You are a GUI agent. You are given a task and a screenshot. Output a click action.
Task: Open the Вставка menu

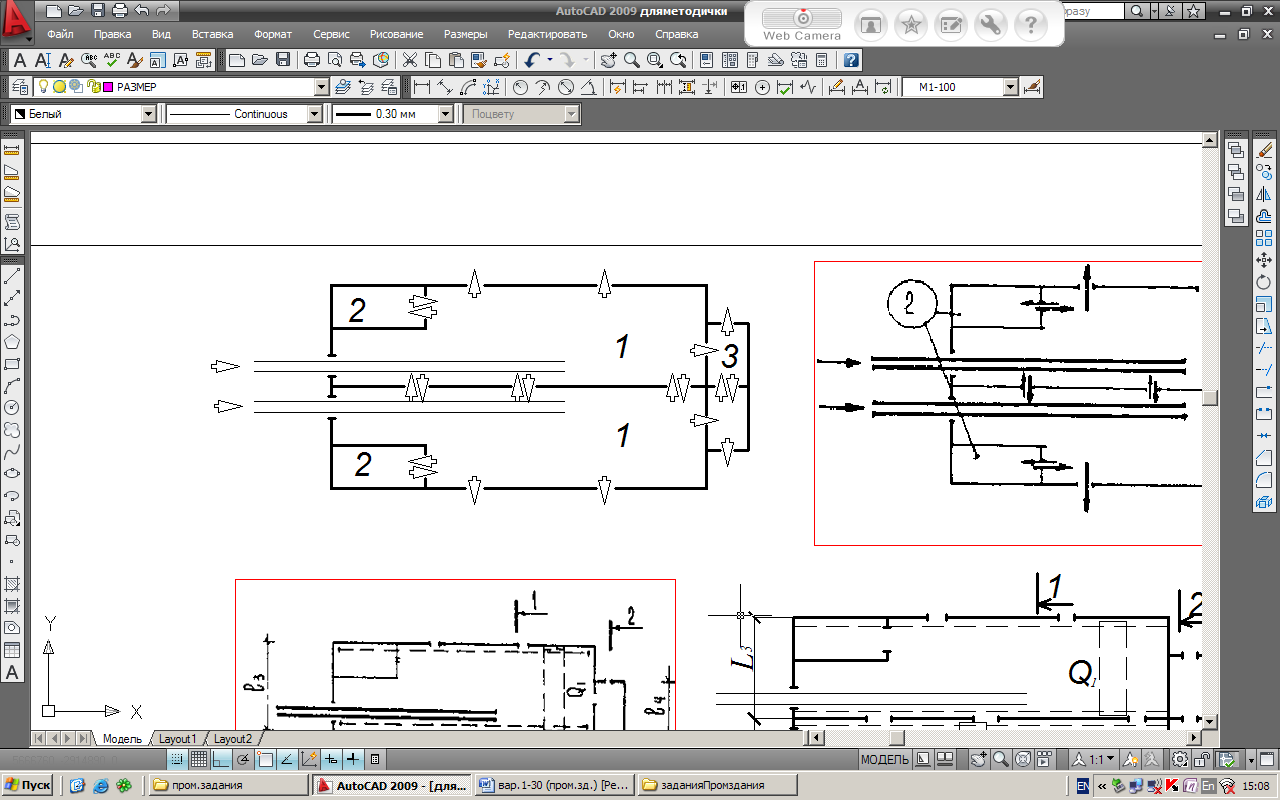pyautogui.click(x=212, y=34)
